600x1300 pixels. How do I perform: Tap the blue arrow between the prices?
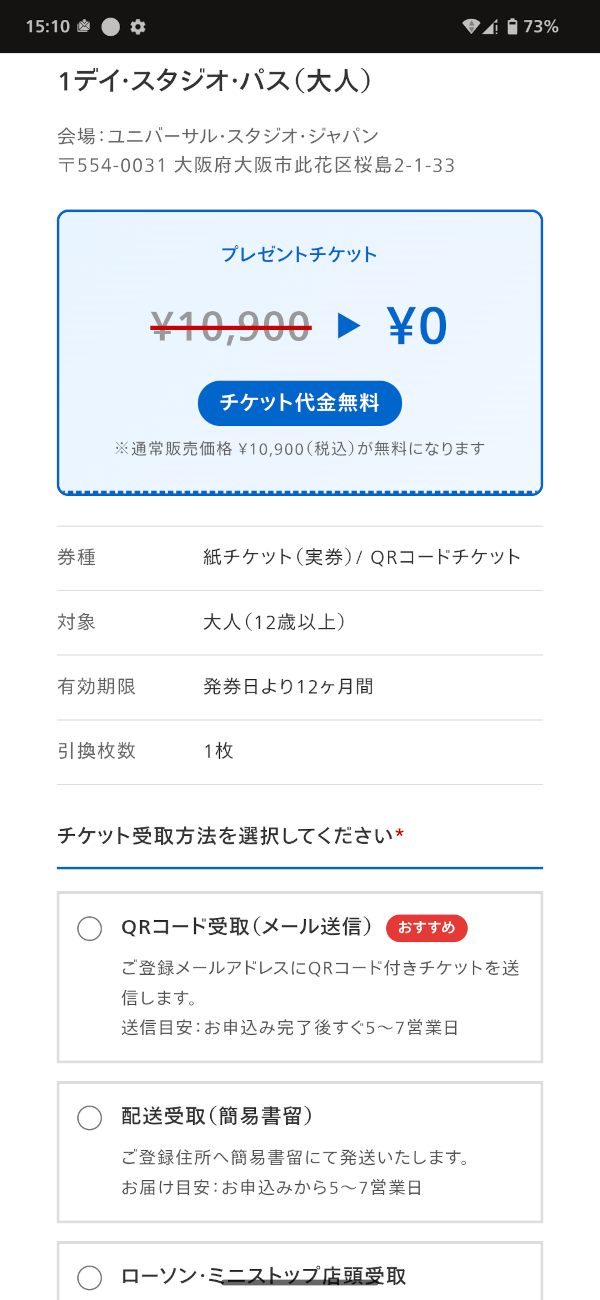348,326
